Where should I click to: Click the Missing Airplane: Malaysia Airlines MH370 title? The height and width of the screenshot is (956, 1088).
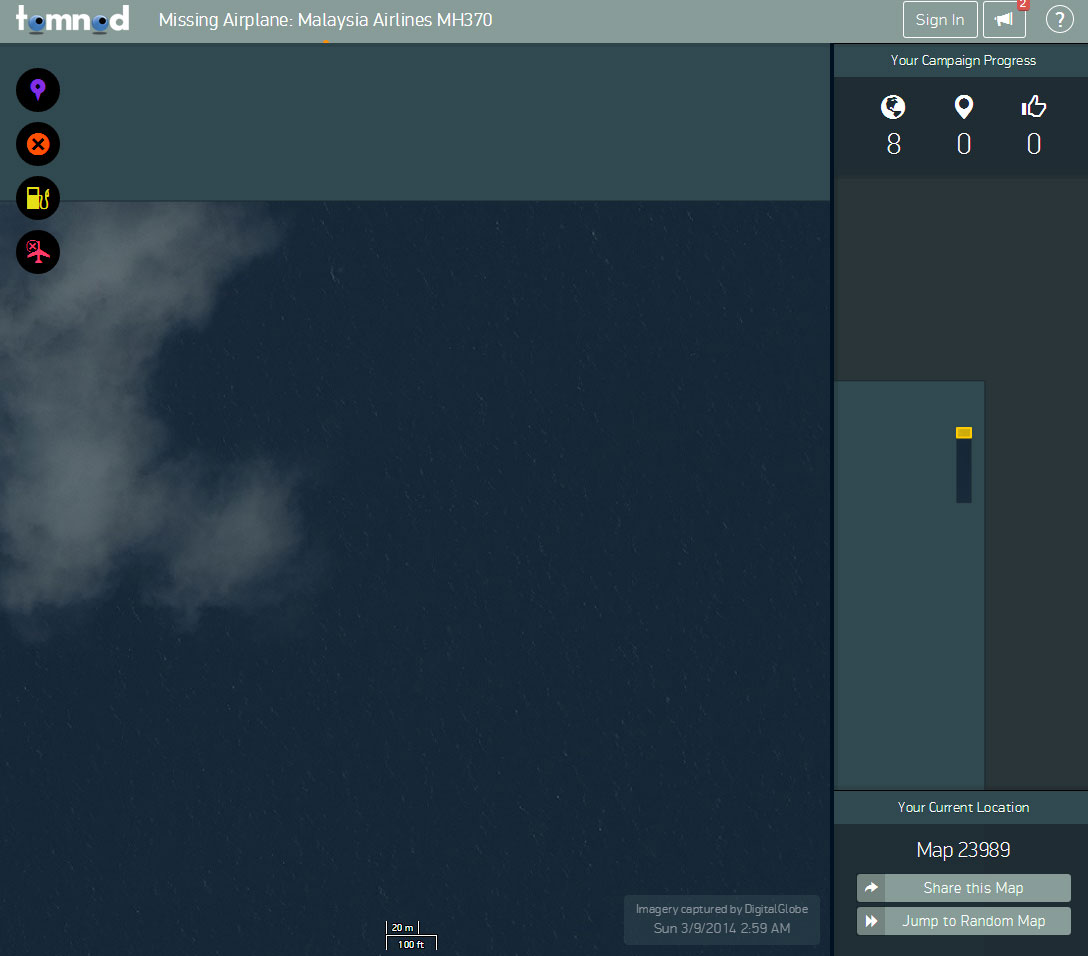click(325, 20)
